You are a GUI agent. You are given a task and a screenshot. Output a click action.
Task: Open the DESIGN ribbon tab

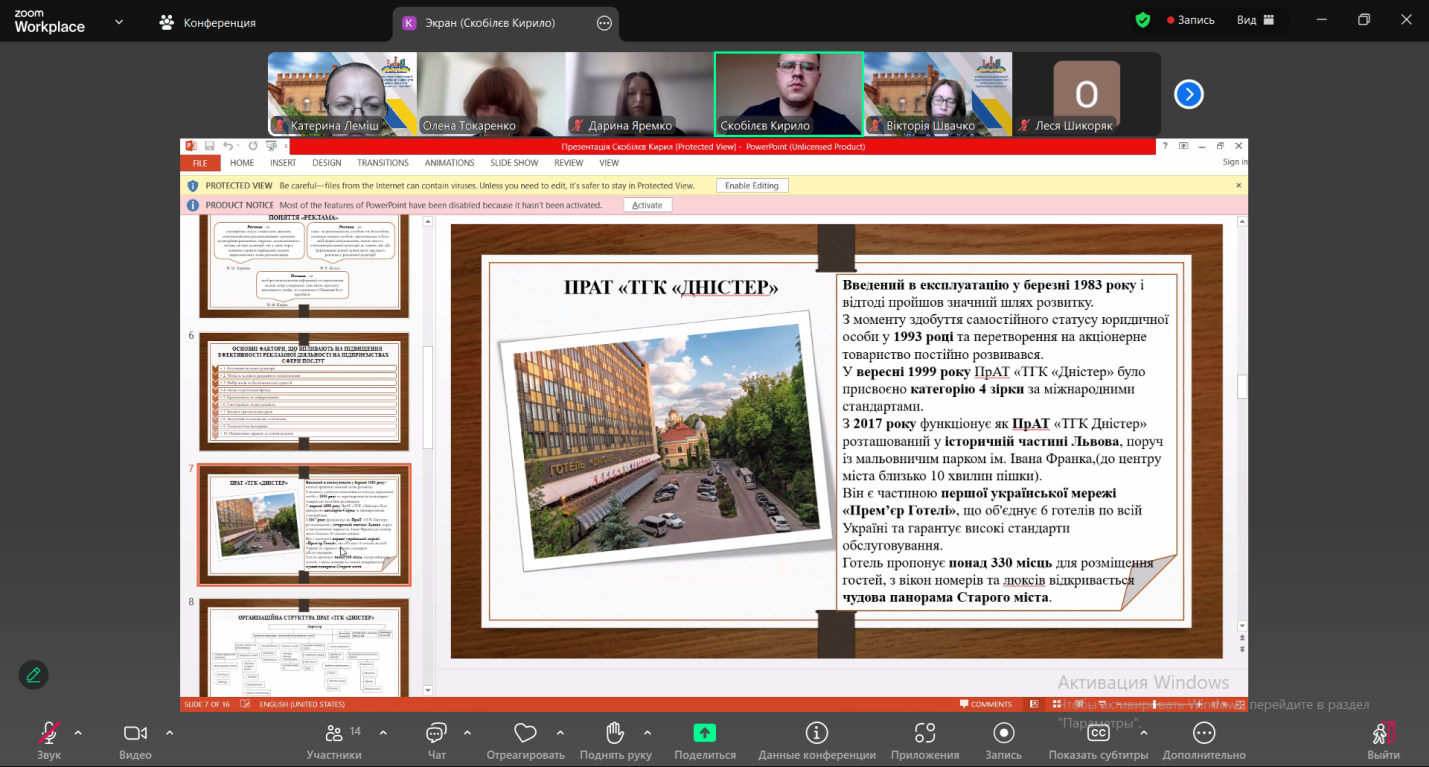(x=327, y=163)
